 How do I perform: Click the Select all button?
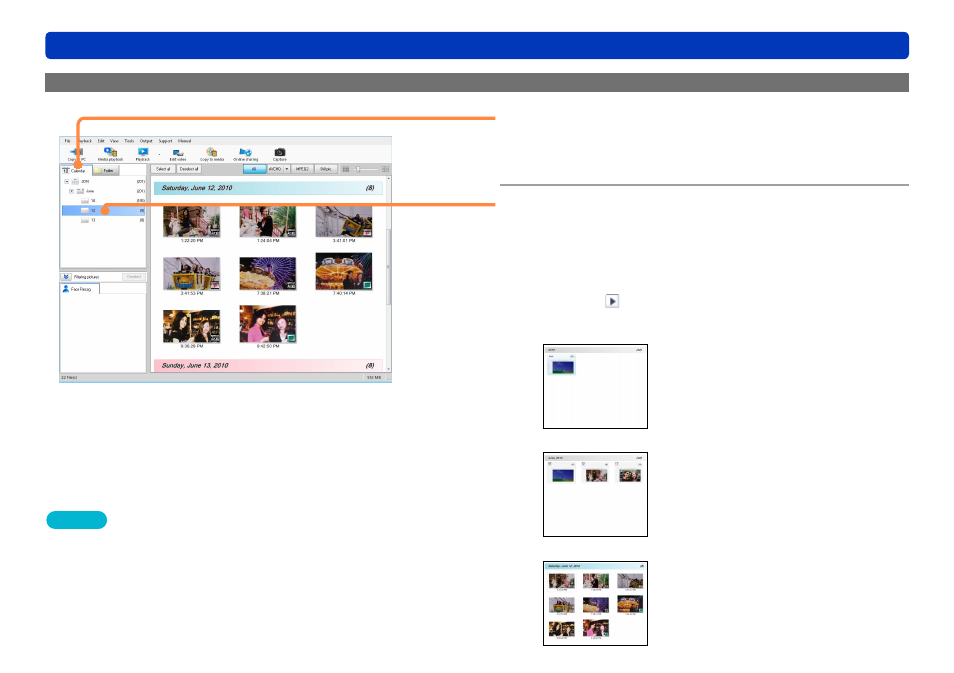click(x=163, y=169)
